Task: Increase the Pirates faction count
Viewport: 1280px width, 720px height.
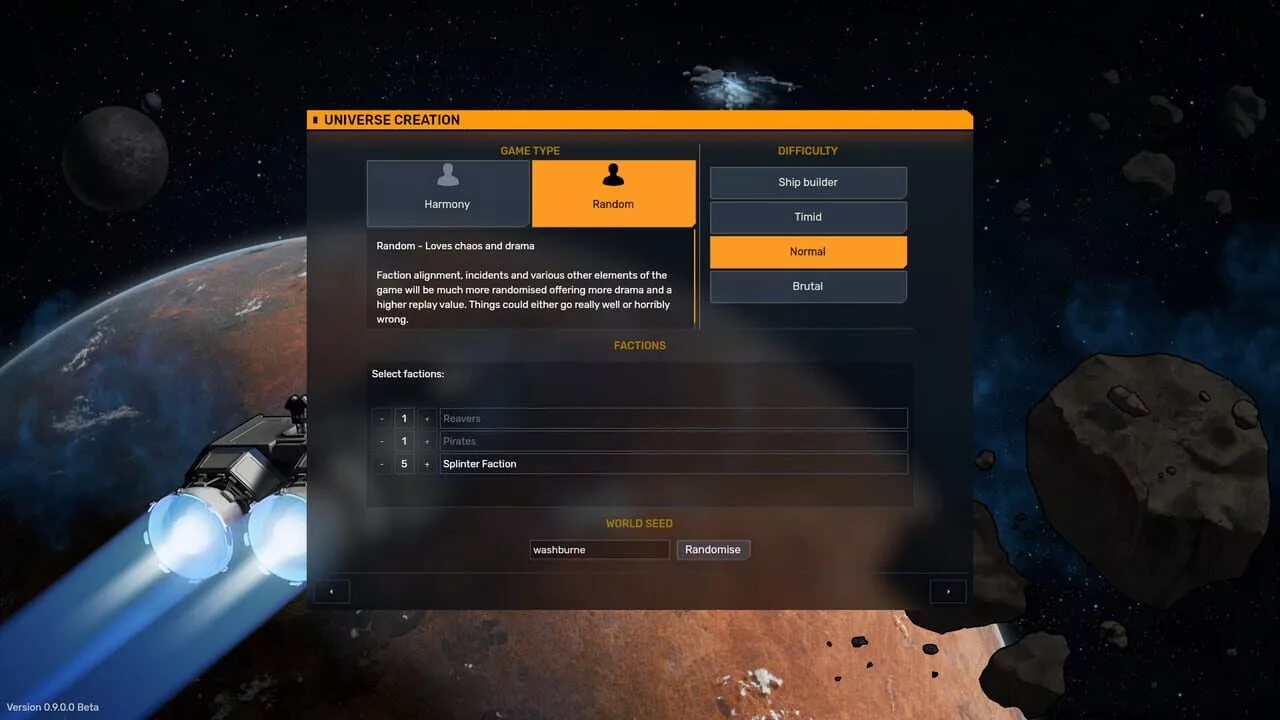Action: 427,441
